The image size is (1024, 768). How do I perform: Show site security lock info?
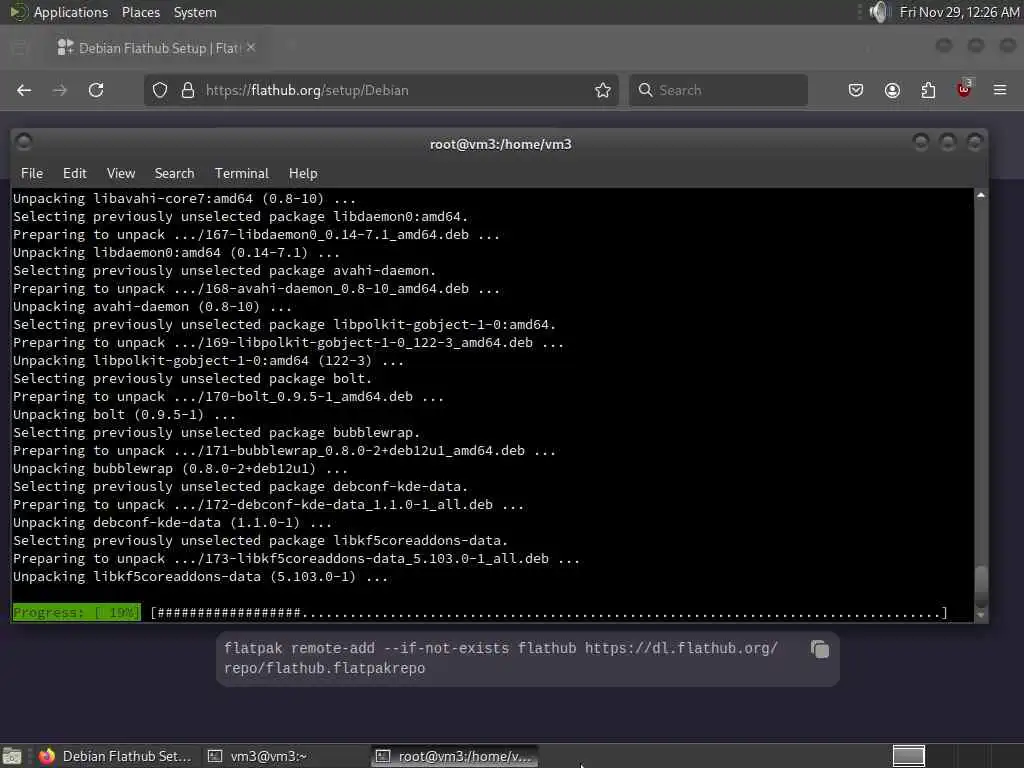[188, 90]
